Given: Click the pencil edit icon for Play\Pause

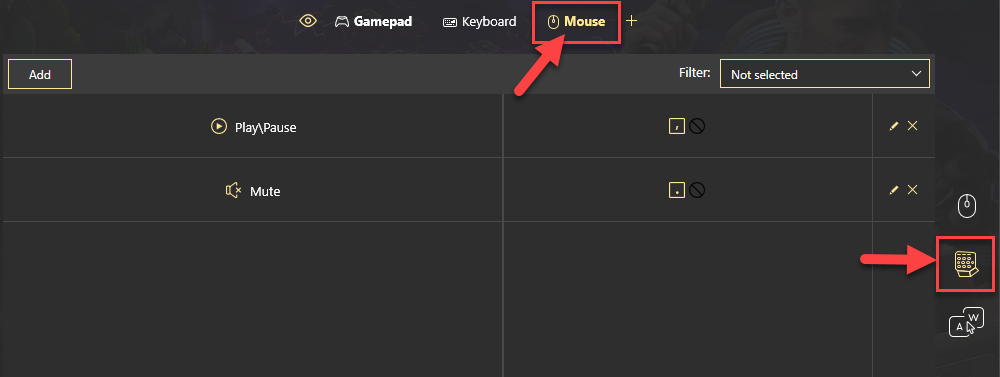Looking at the screenshot, I should pyautogui.click(x=893, y=126).
